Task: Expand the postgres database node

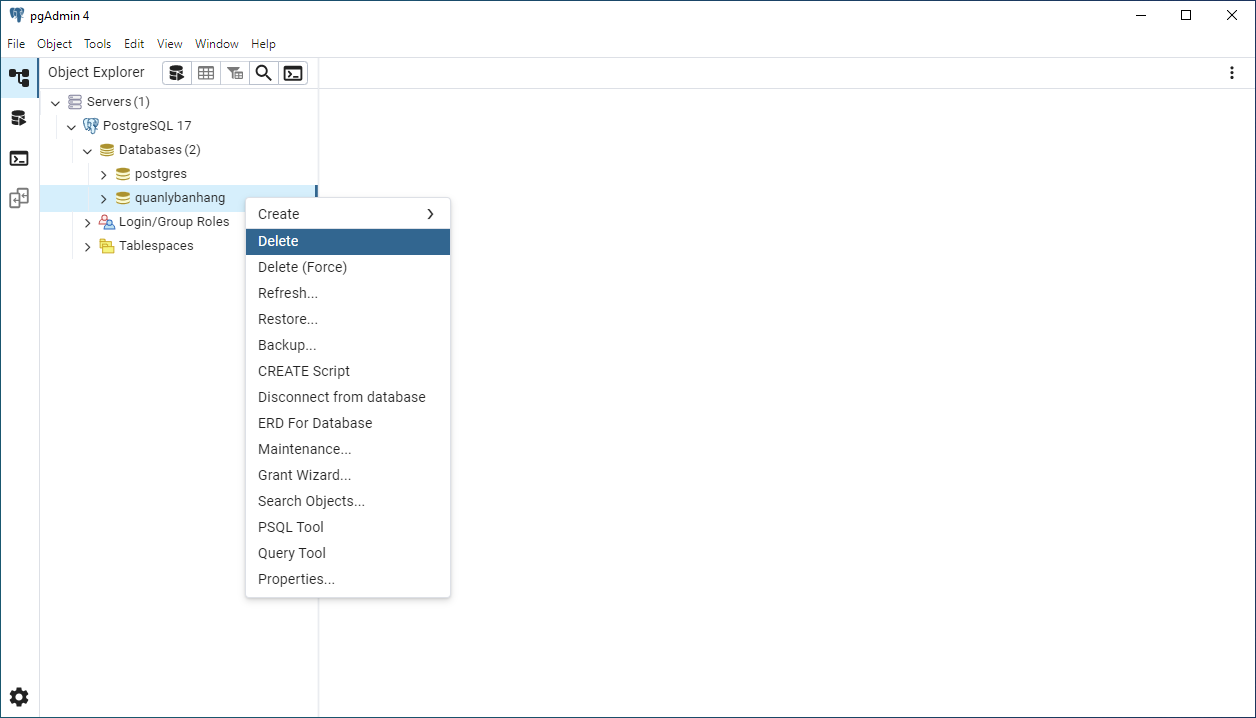Action: pyautogui.click(x=103, y=174)
